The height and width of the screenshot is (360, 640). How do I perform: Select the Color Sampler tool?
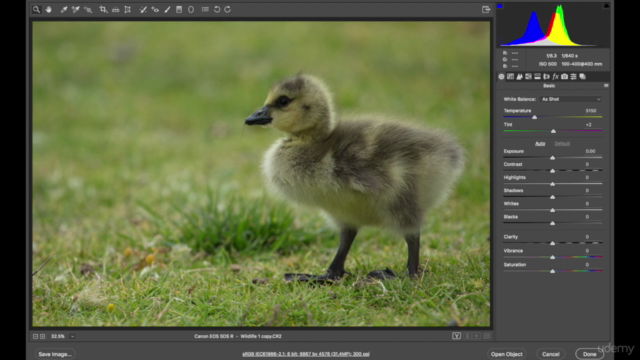pyautogui.click(x=76, y=9)
